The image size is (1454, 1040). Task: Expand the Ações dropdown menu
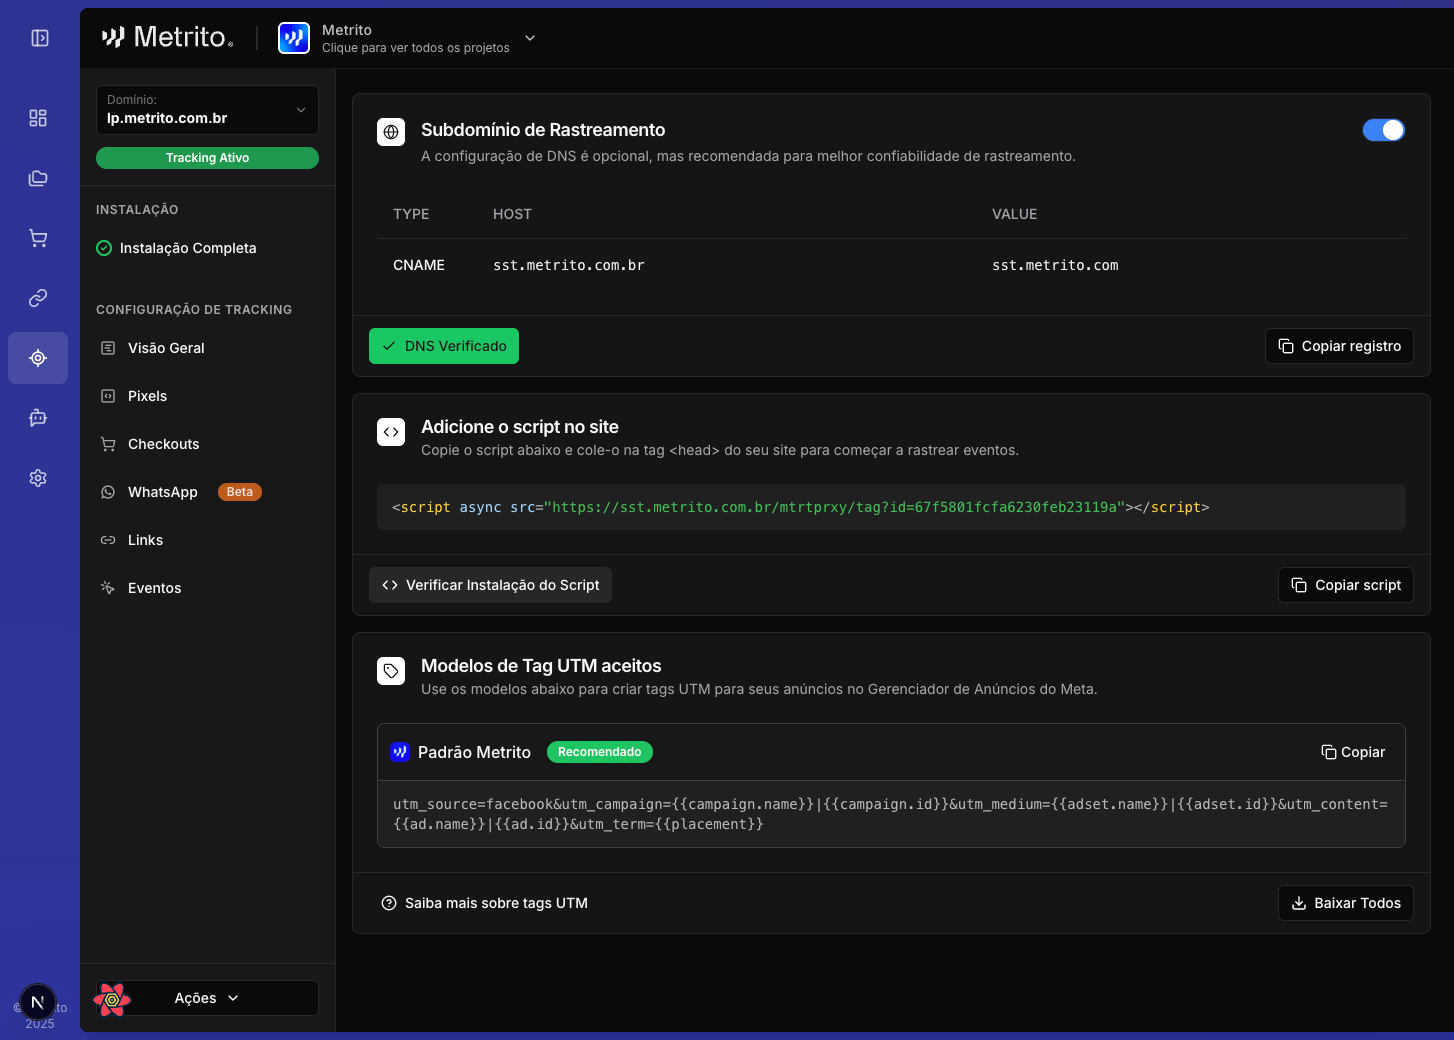click(x=207, y=998)
